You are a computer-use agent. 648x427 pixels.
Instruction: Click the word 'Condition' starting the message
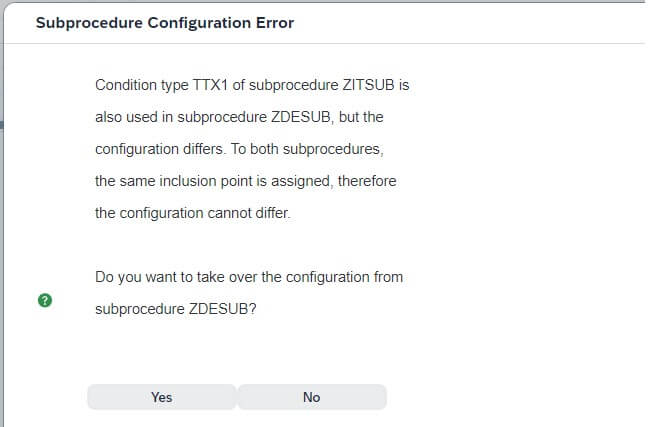pyautogui.click(x=122, y=85)
